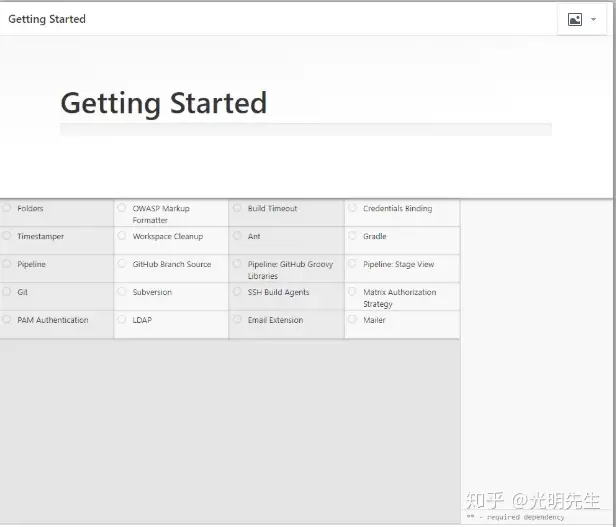616x527 pixels.
Task: Select the Folders plugin label
Action: pyautogui.click(x=30, y=208)
